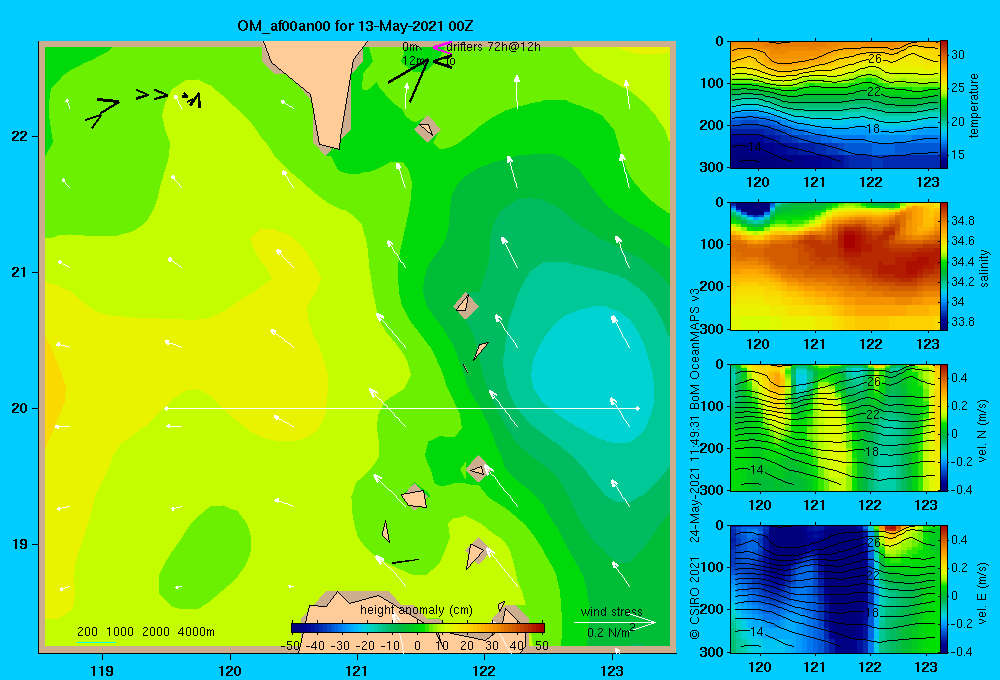
Task: Click the '2000' depth contour legend entry
Action: [x=156, y=632]
